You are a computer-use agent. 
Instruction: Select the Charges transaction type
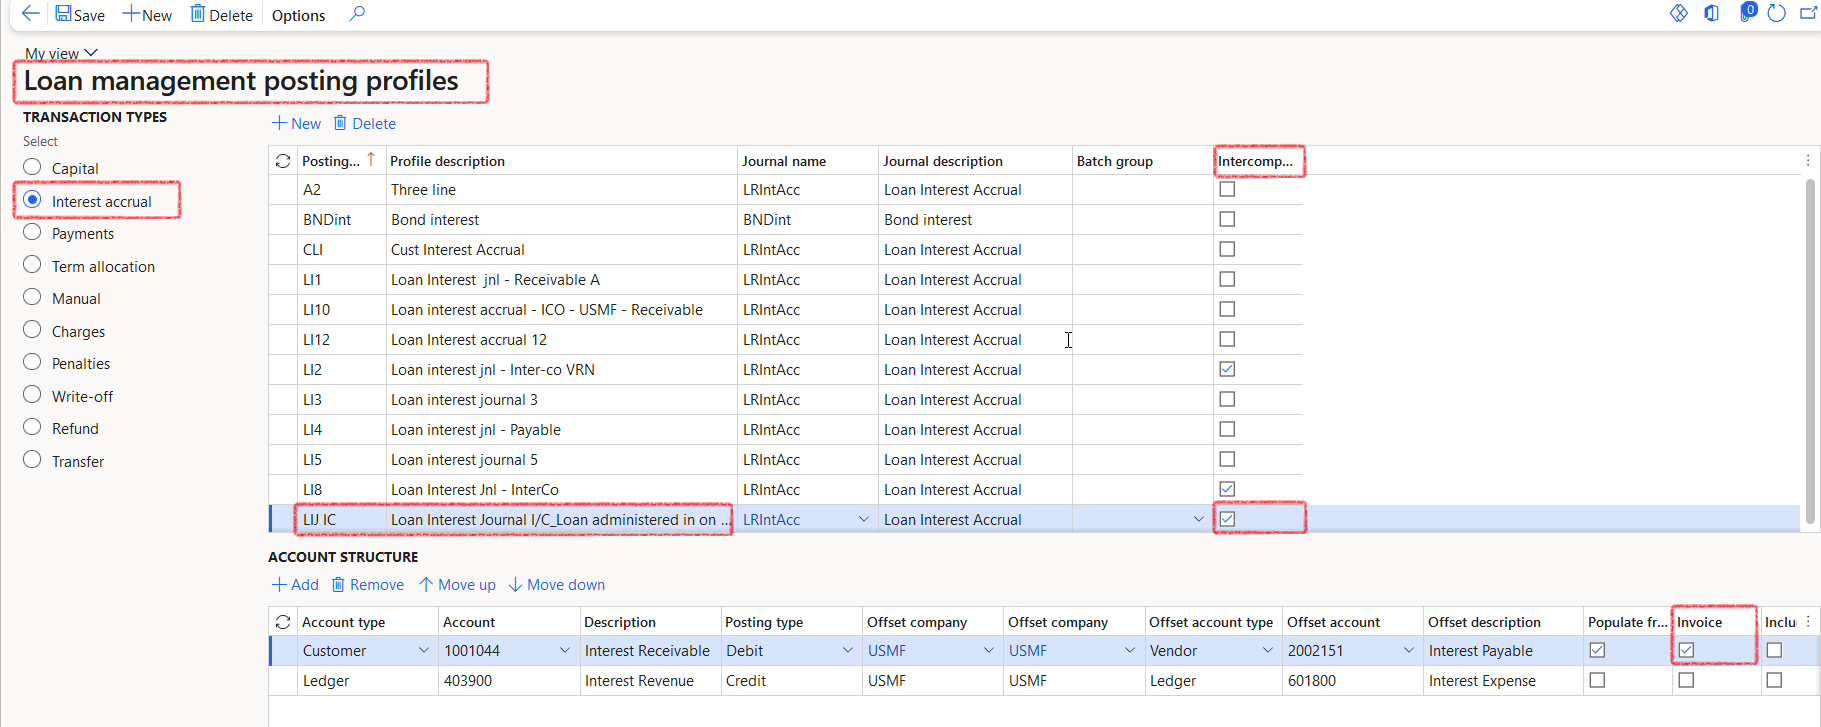(32, 330)
